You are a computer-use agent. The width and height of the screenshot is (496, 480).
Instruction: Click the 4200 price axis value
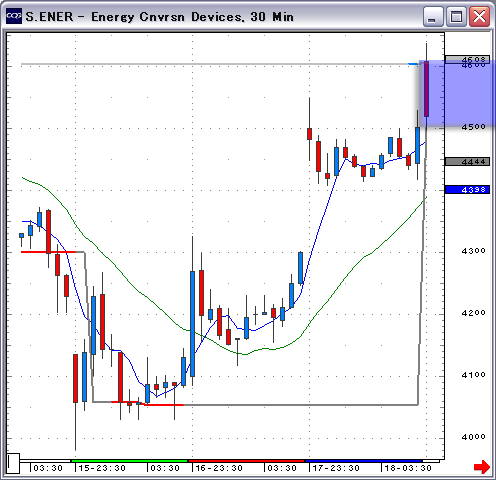point(474,313)
